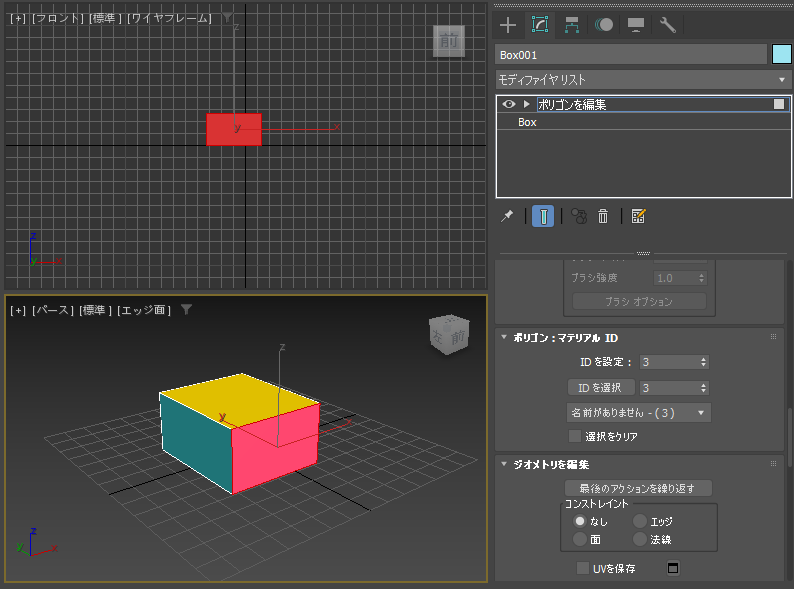Open the [エッジ面] shading menu
This screenshot has height=589, width=794.
click(144, 310)
